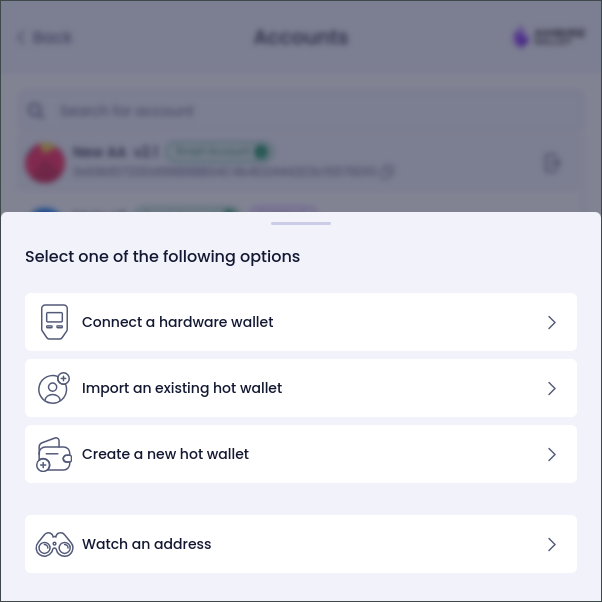Click the bottom sheet drag handle
Image resolution: width=602 pixels, height=602 pixels.
pos(301,223)
